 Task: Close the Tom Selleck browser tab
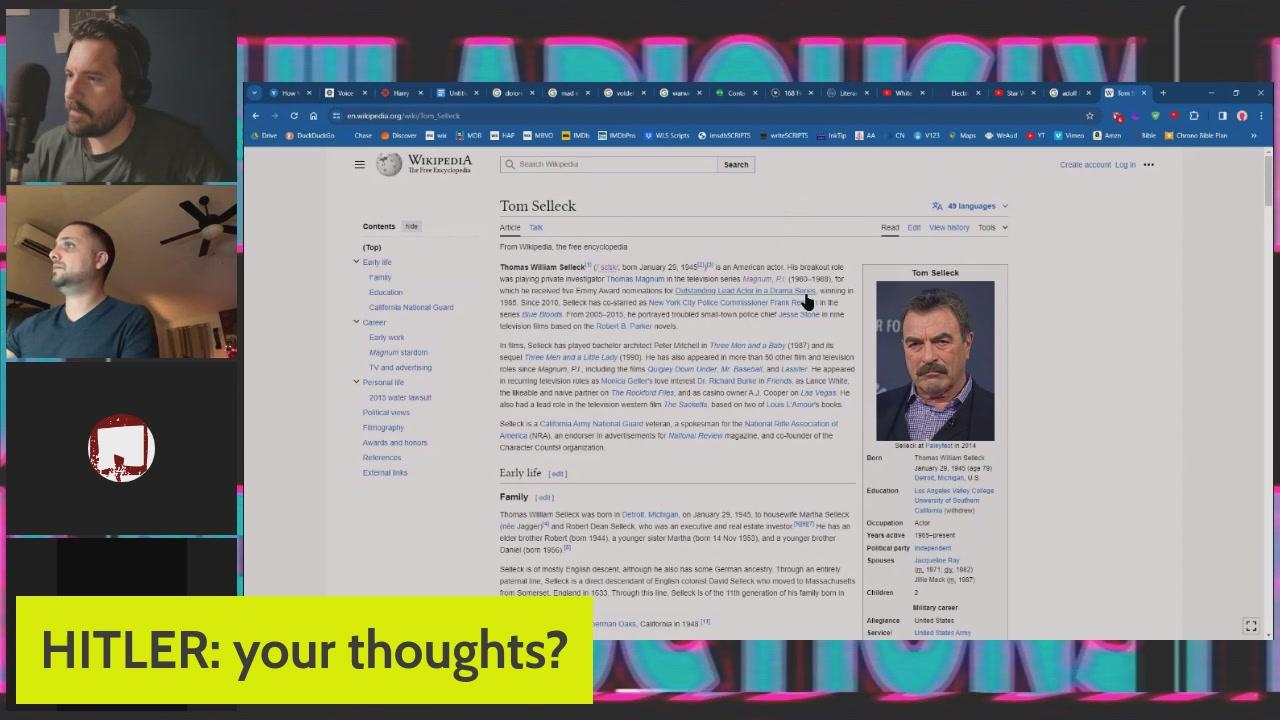1144,93
